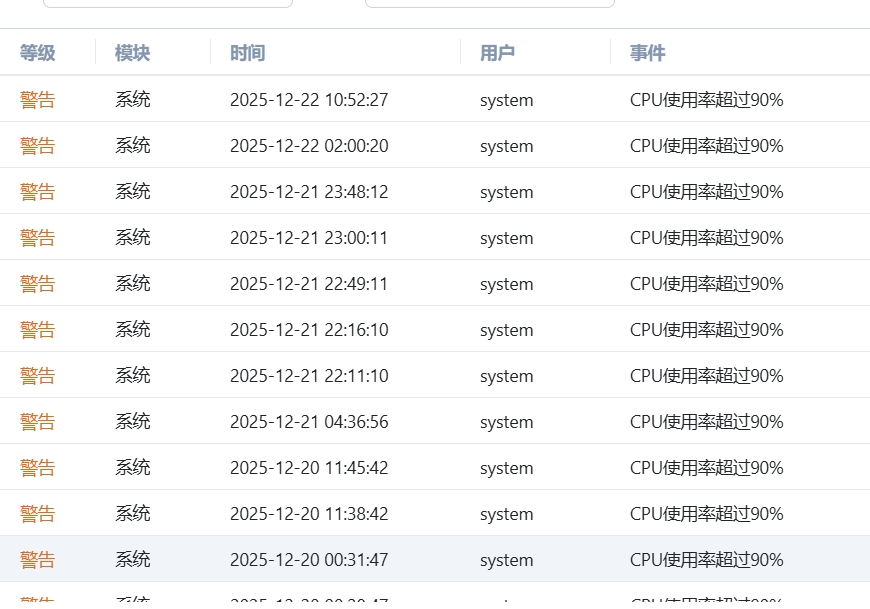The height and width of the screenshot is (609, 870).
Task: Click the 事件 column header
Action: (645, 53)
